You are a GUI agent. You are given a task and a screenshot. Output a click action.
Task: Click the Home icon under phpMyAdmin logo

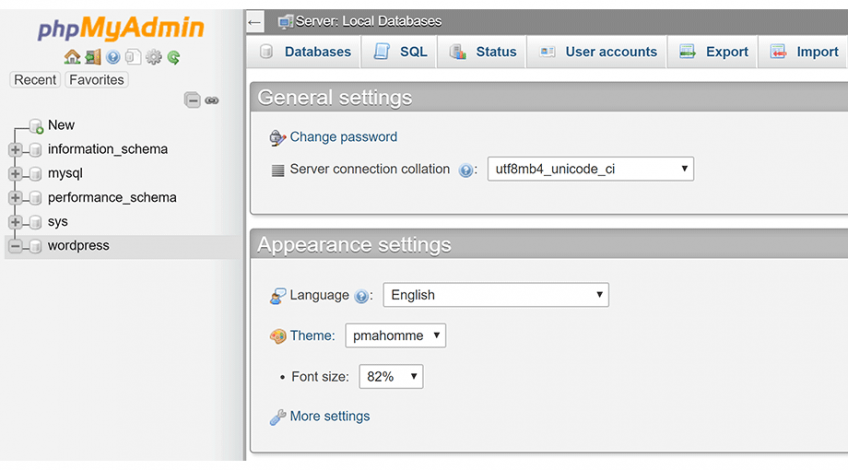71,58
